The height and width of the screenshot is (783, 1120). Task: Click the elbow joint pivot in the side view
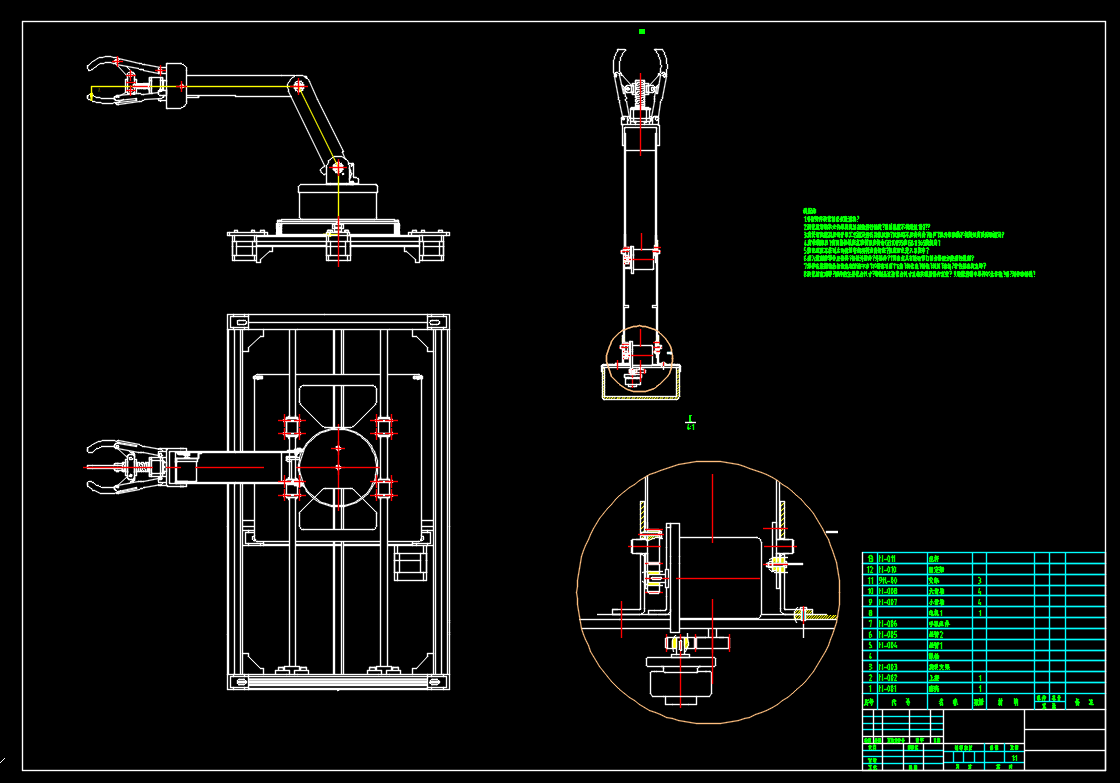(x=299, y=86)
